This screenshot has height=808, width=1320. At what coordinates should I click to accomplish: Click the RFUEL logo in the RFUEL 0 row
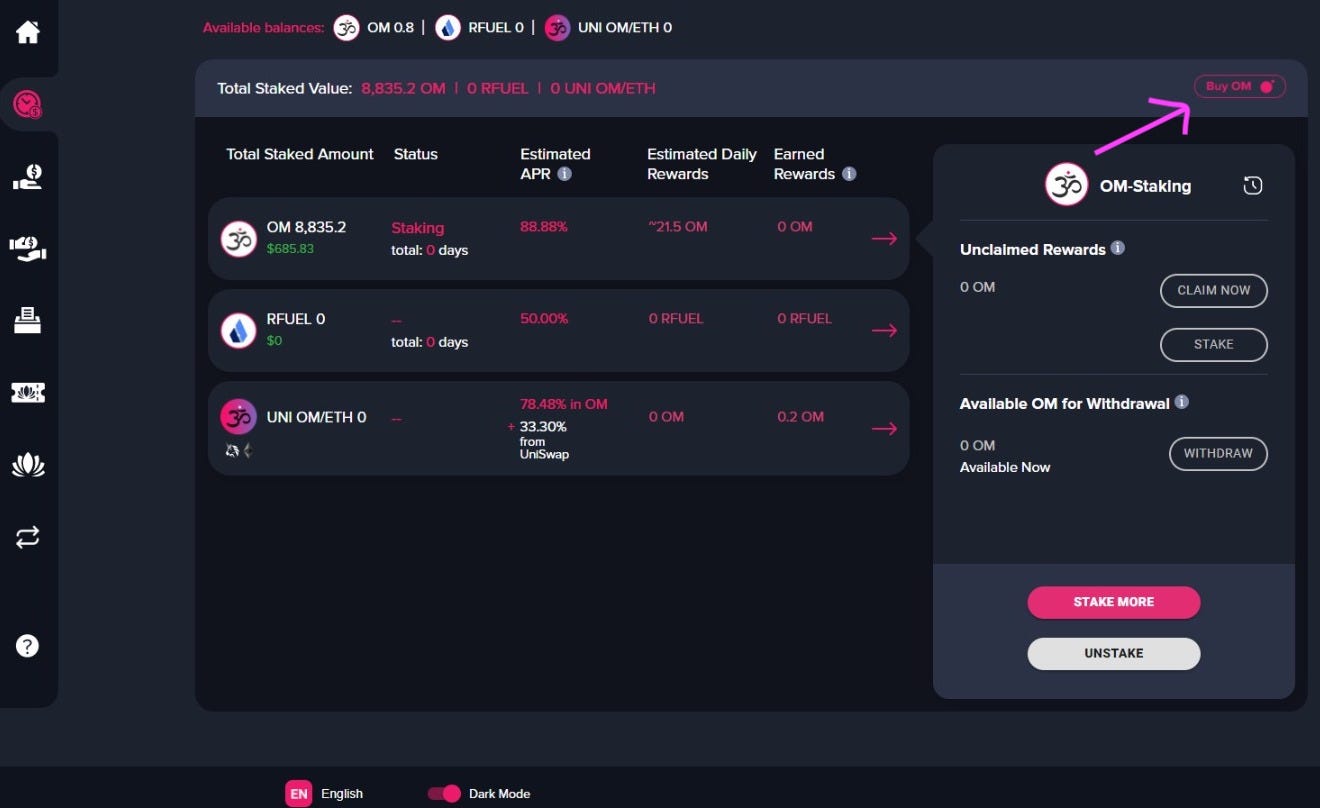point(239,330)
